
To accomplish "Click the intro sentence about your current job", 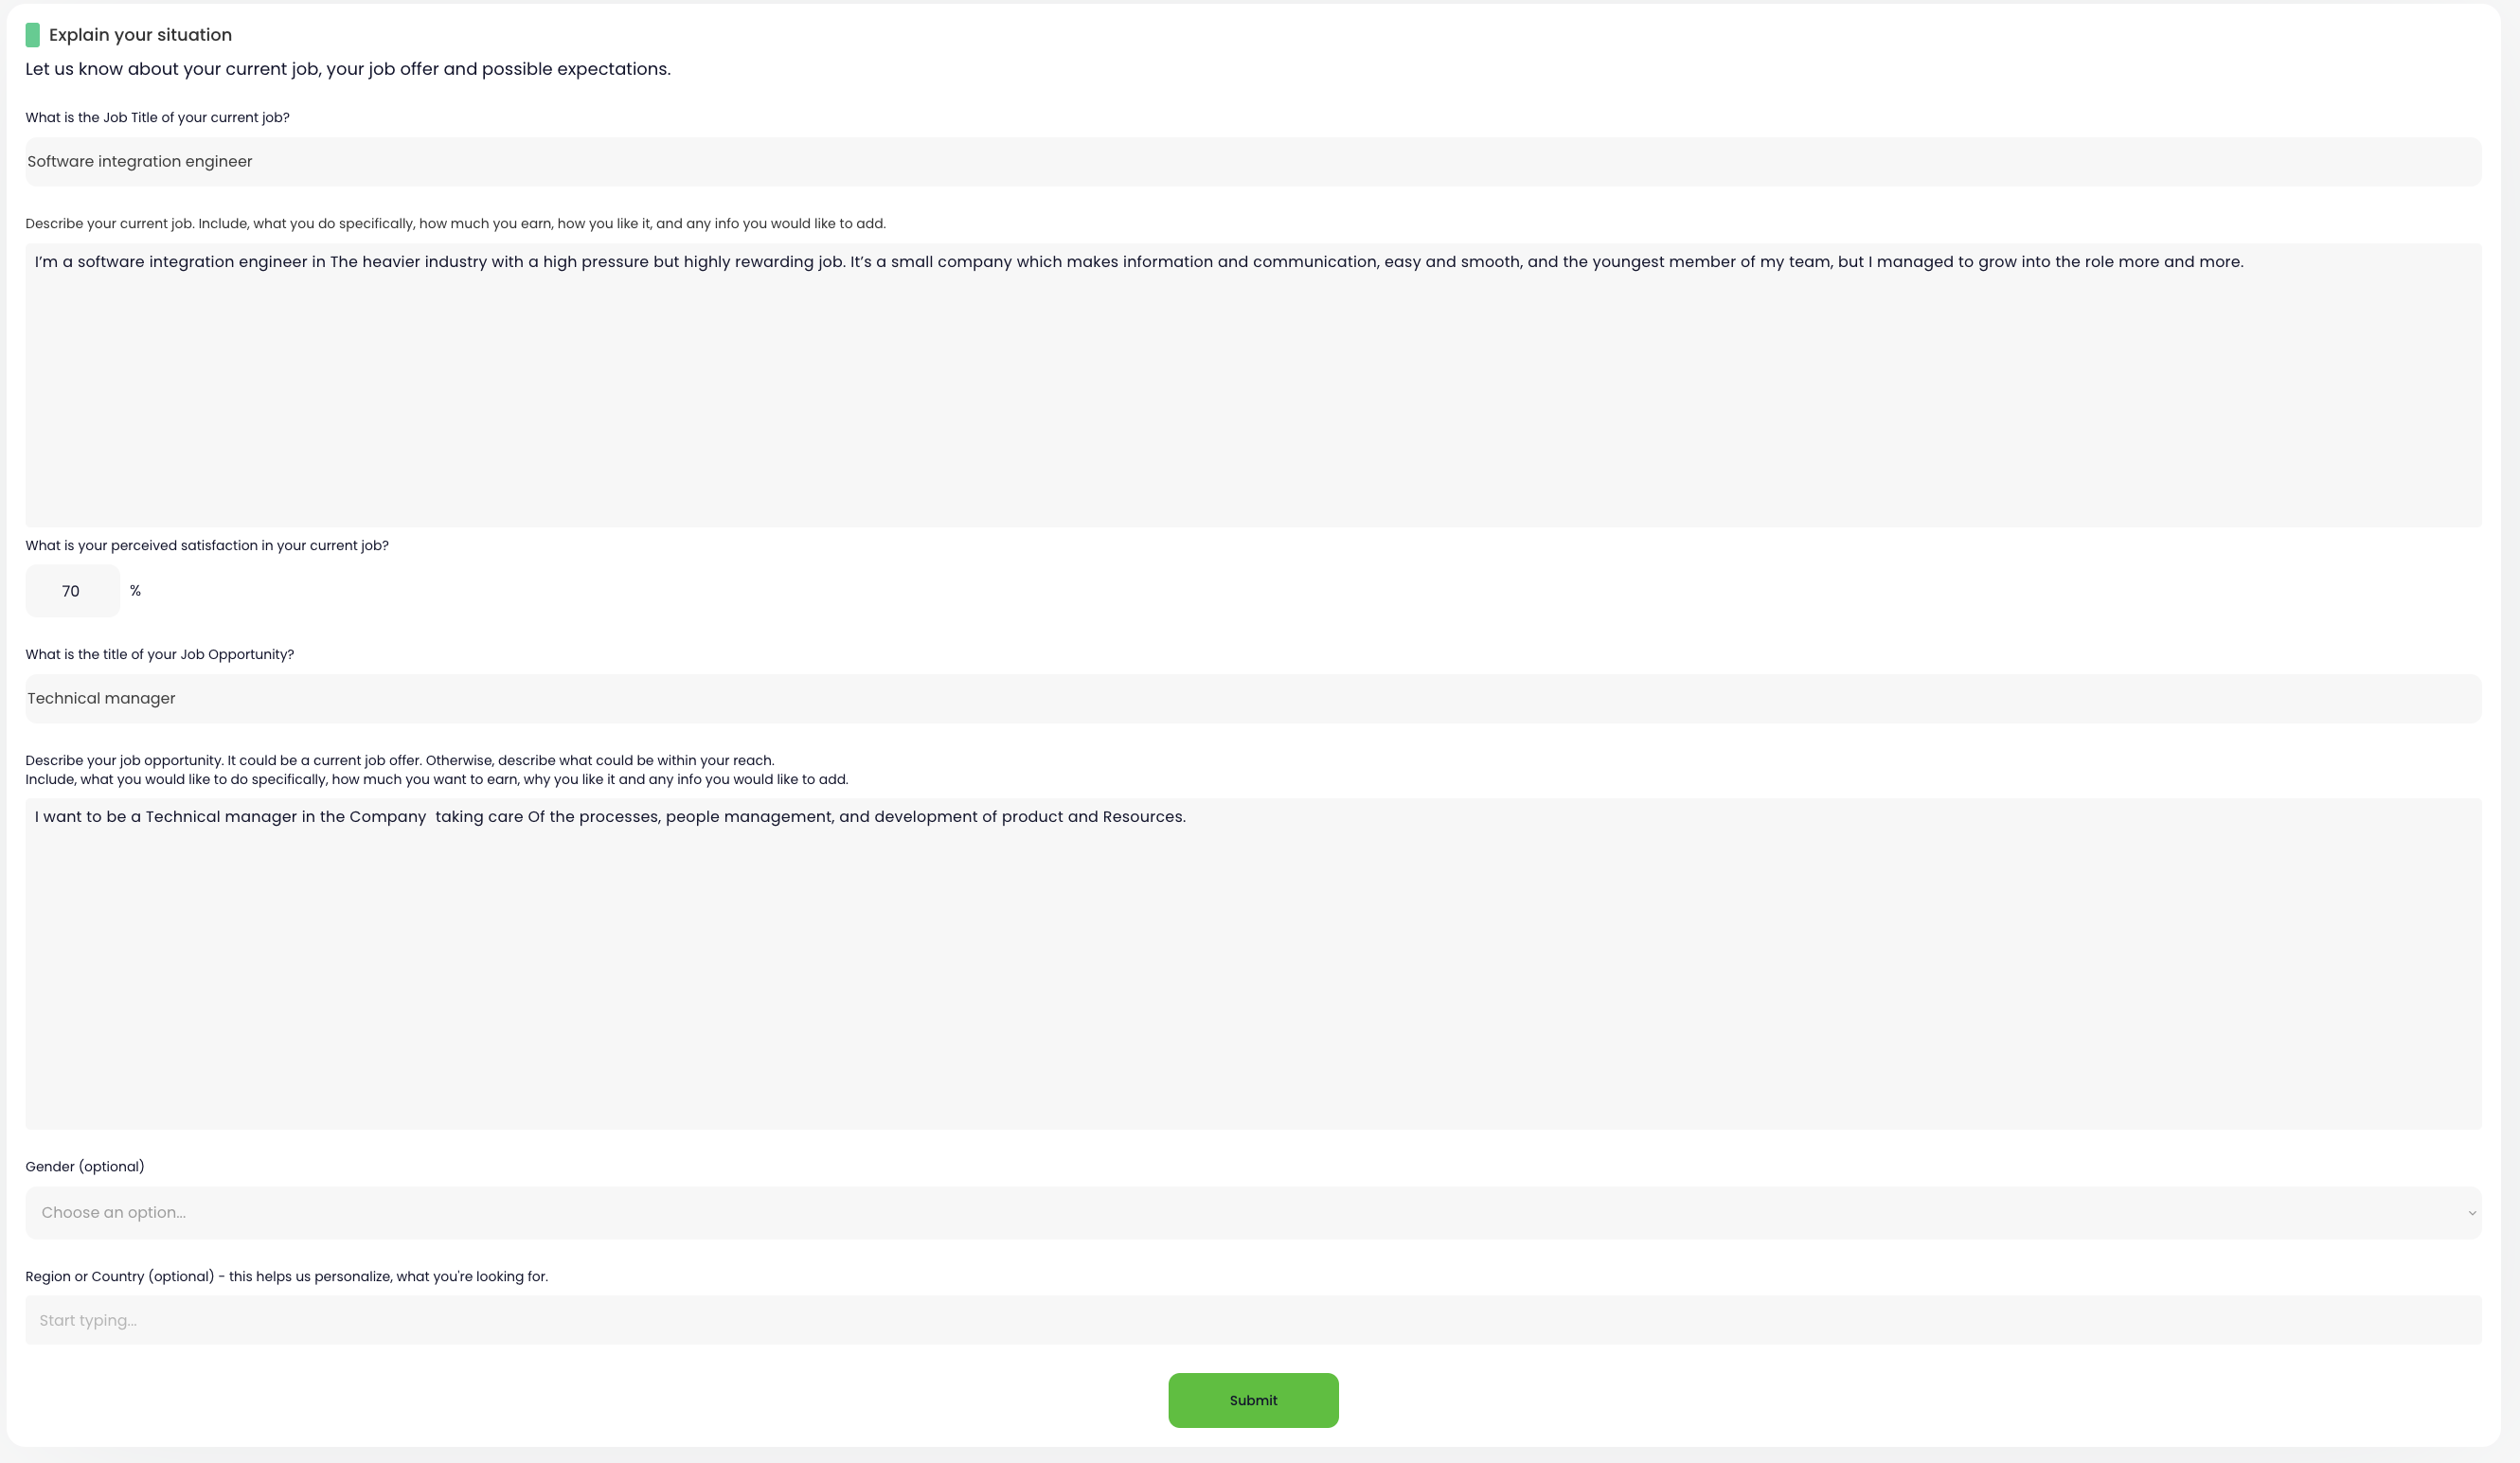I will point(347,69).
